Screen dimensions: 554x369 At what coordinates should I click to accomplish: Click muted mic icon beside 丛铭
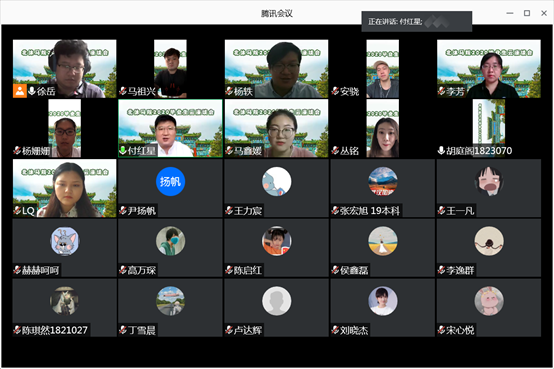335,151
